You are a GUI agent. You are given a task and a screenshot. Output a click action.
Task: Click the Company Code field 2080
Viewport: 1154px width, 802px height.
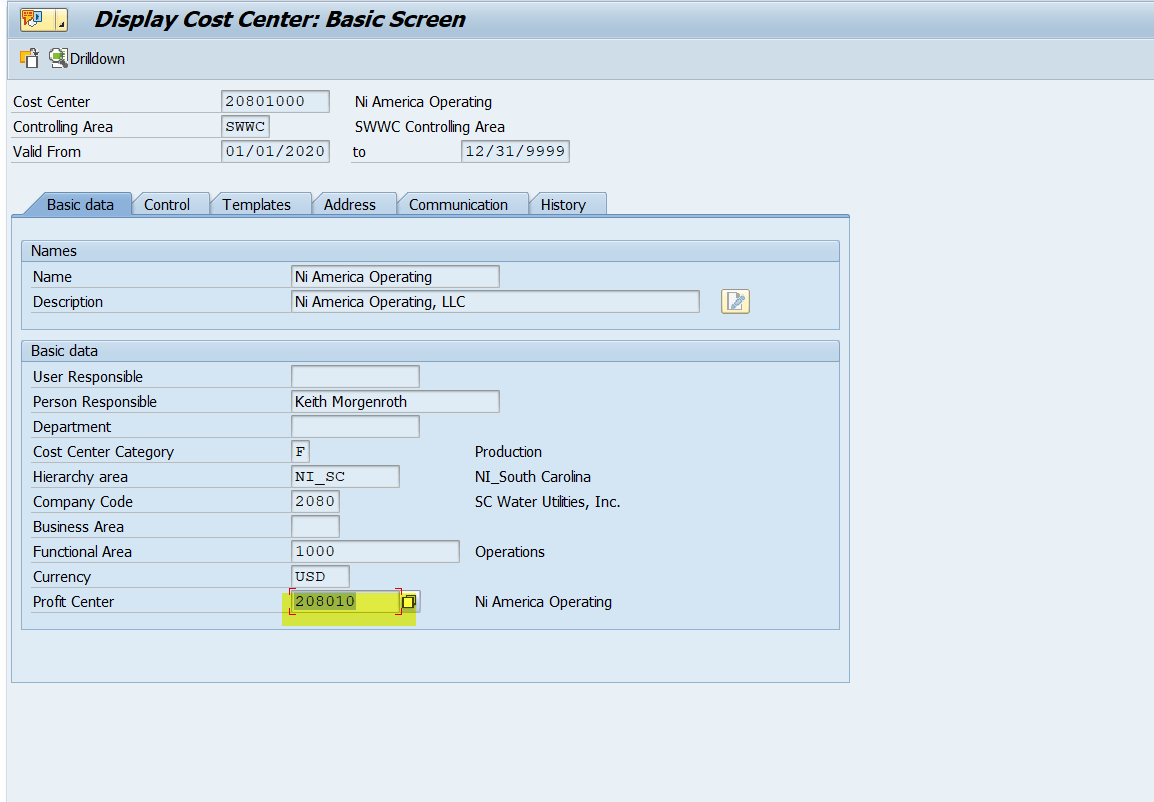tap(315, 502)
